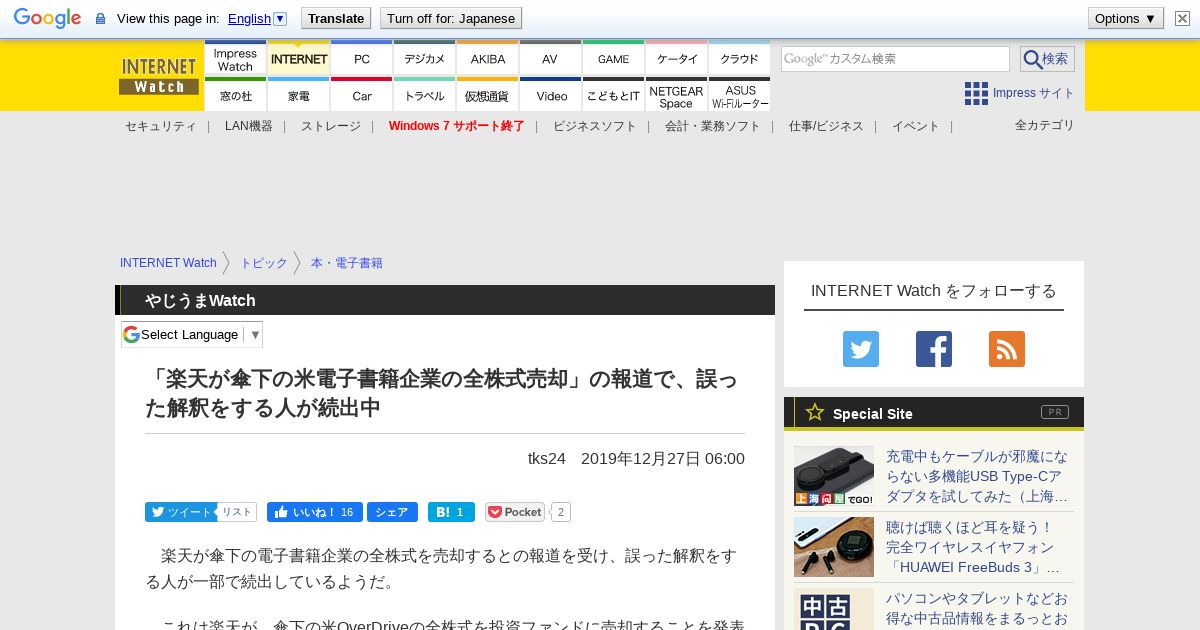Open Windows 7 サポート終了 link
Screen dimensions: 1200x630
457,126
